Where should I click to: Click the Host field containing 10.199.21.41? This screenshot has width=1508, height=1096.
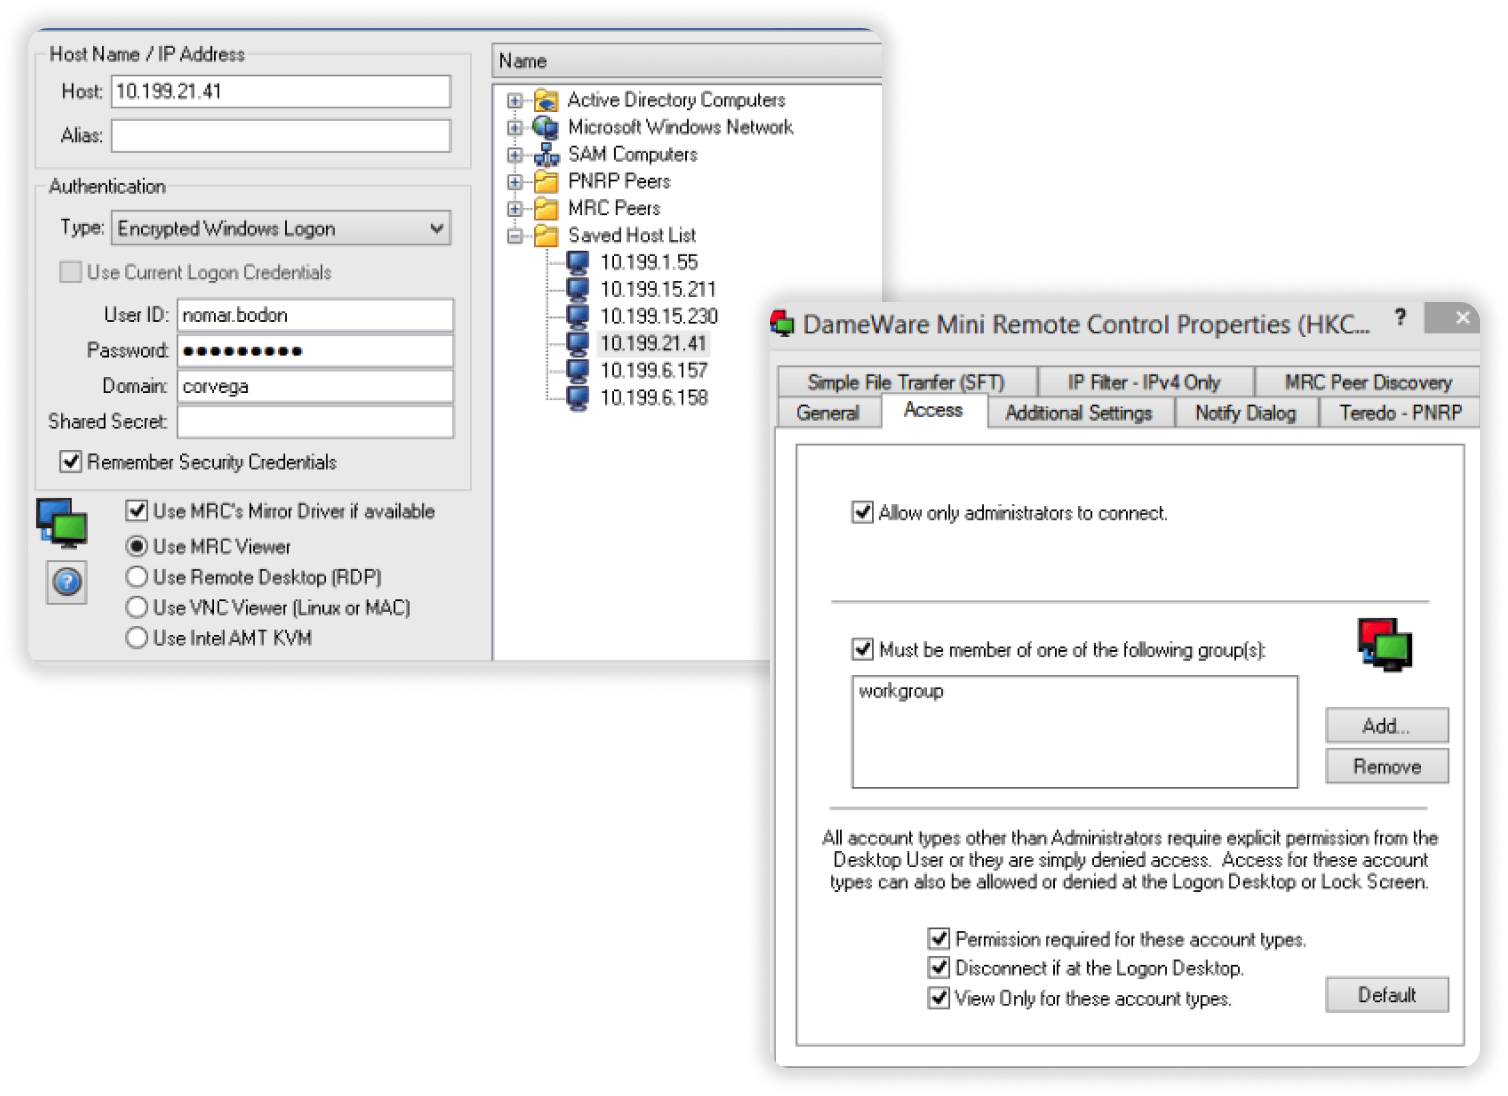281,91
